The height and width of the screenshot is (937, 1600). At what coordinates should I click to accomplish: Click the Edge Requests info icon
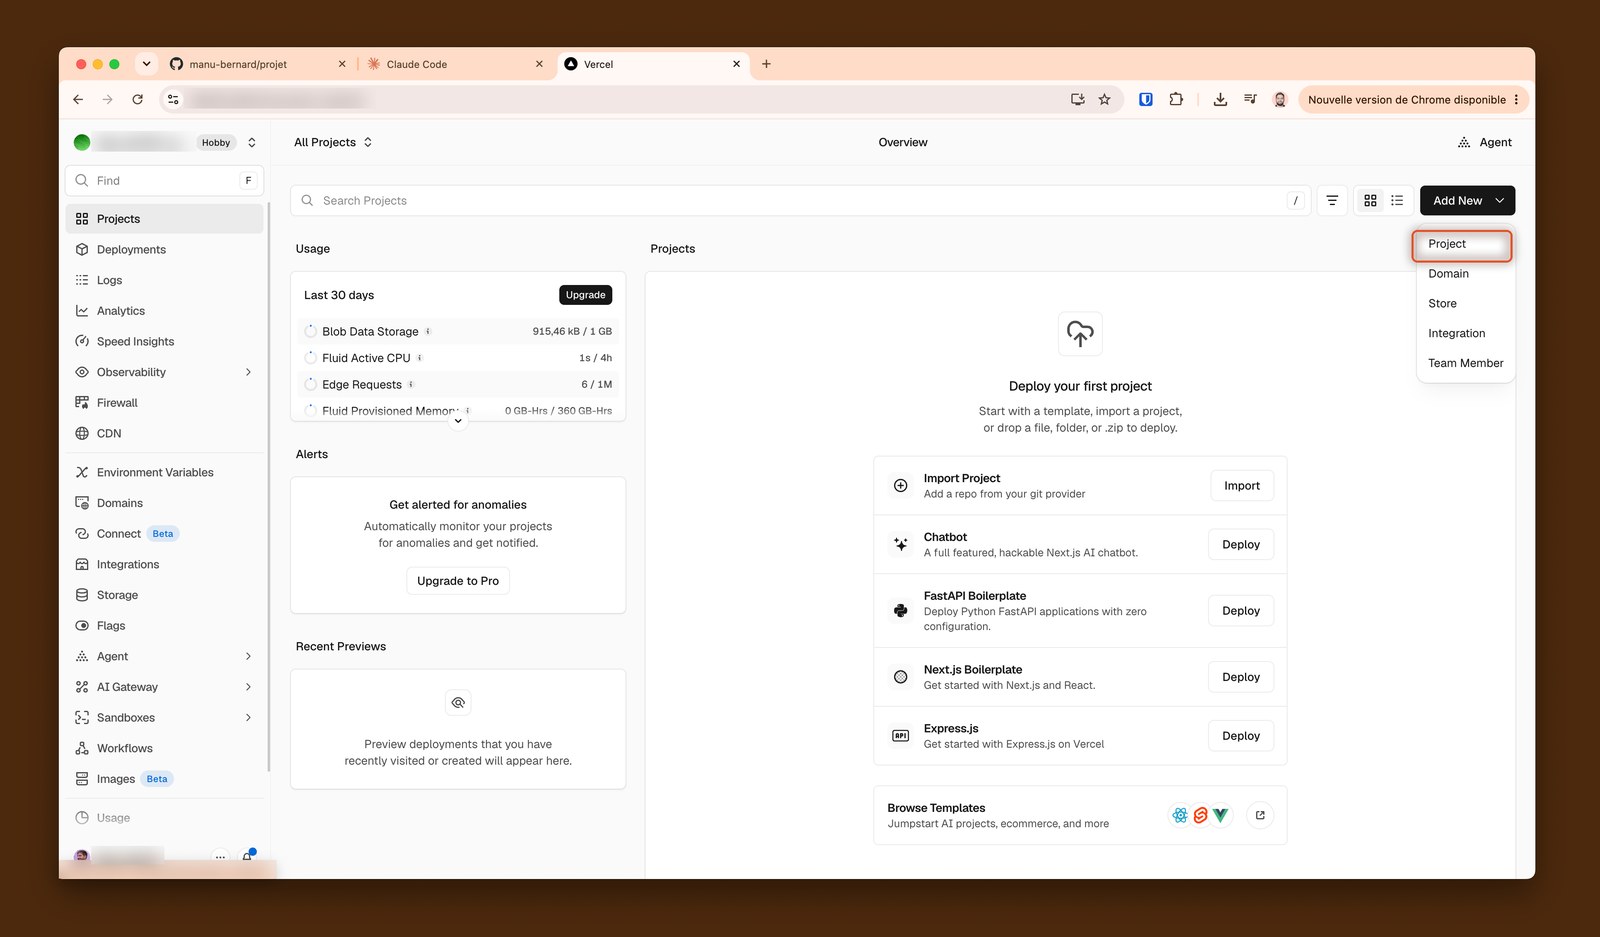(411, 385)
